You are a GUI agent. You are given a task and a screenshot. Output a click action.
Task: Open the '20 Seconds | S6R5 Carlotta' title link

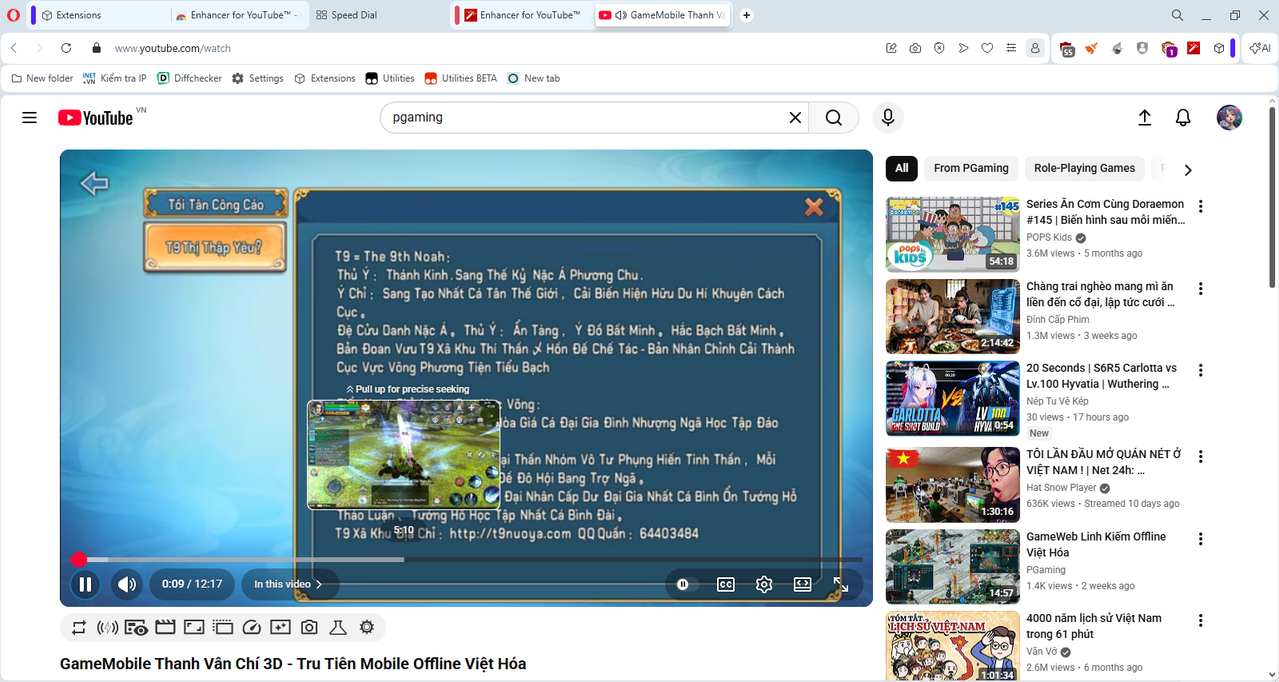pyautogui.click(x=1101, y=376)
